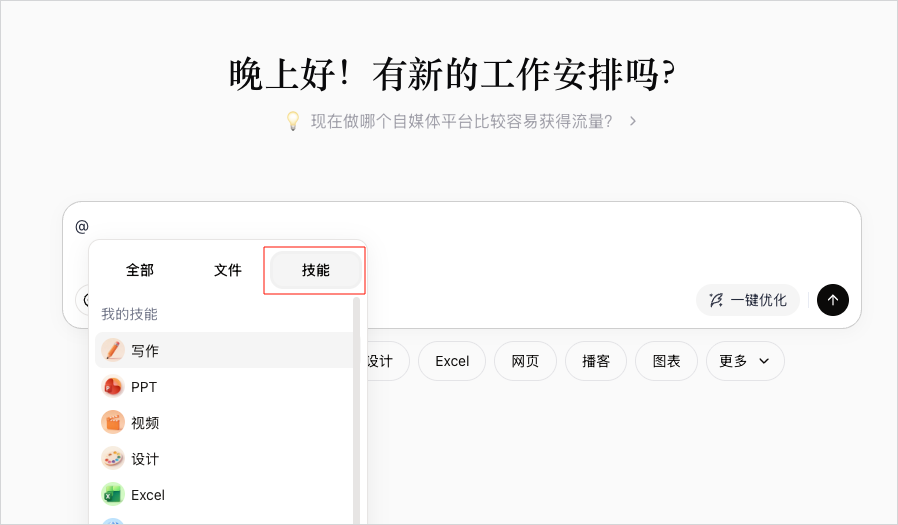The width and height of the screenshot is (898, 525).
Task: Click the PPT skill icon
Action: pyautogui.click(x=113, y=386)
